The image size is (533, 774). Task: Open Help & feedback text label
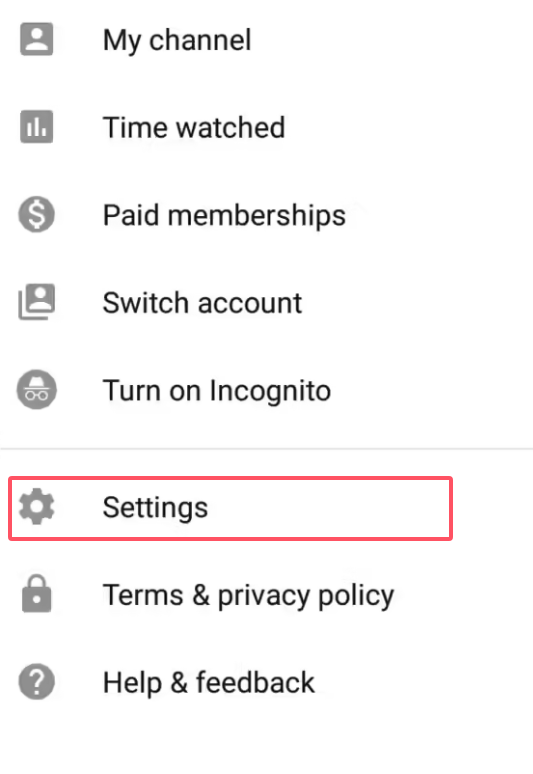[x=209, y=683]
